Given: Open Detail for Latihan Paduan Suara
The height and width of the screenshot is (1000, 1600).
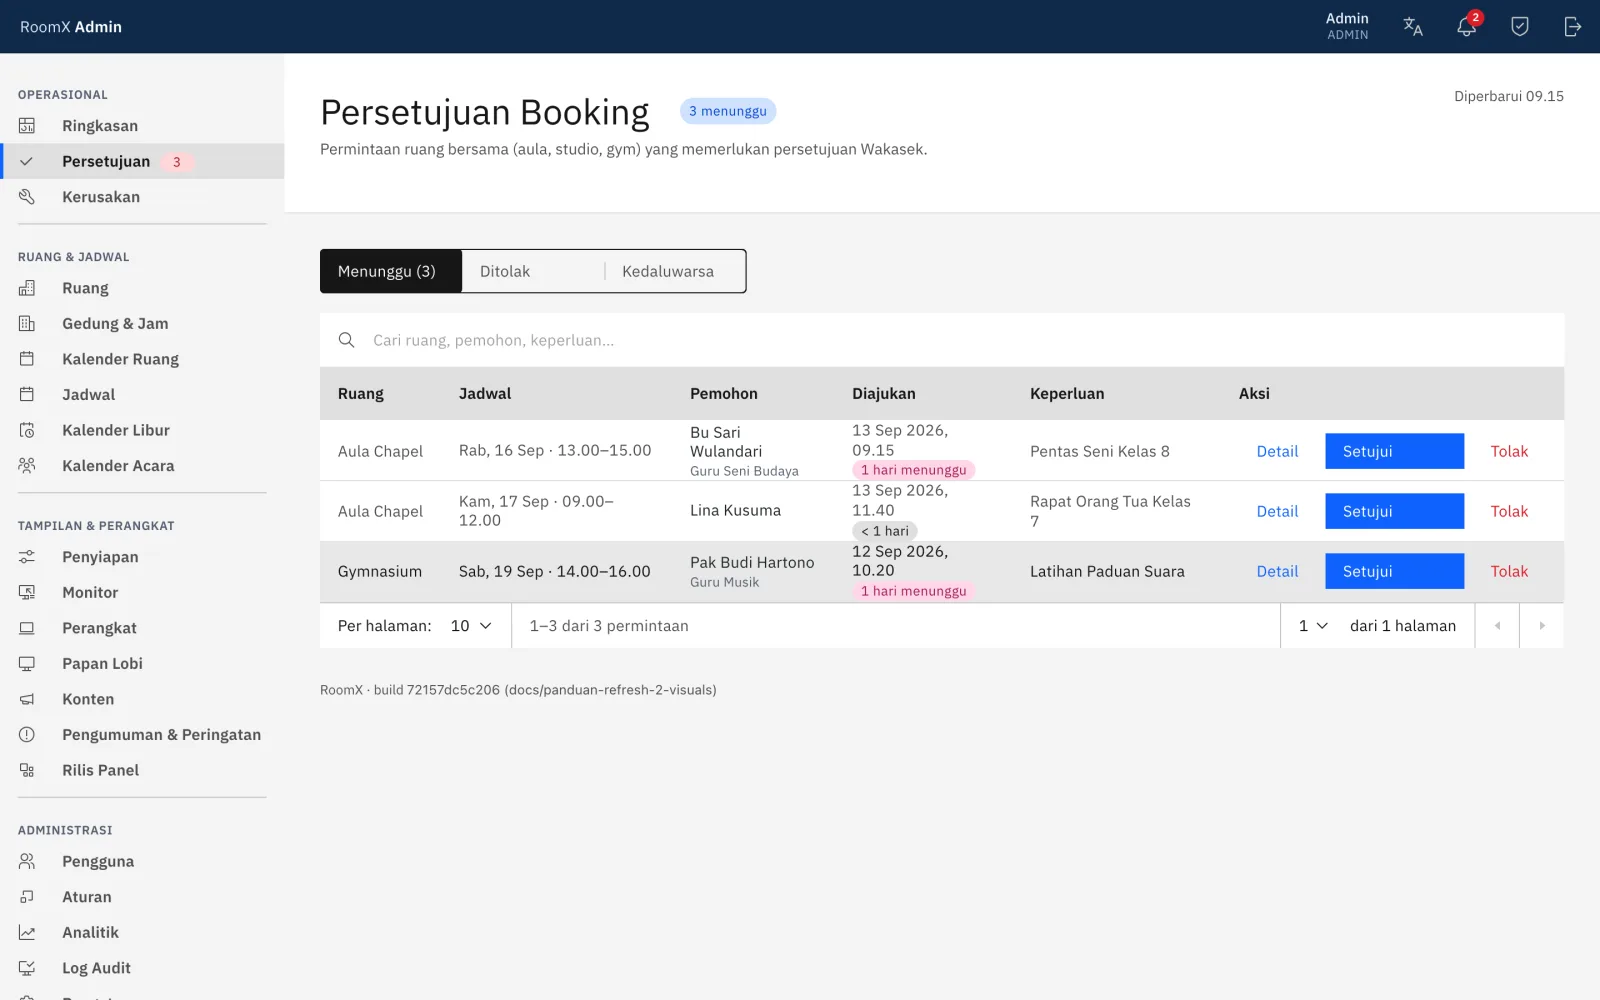Looking at the screenshot, I should [1277, 571].
